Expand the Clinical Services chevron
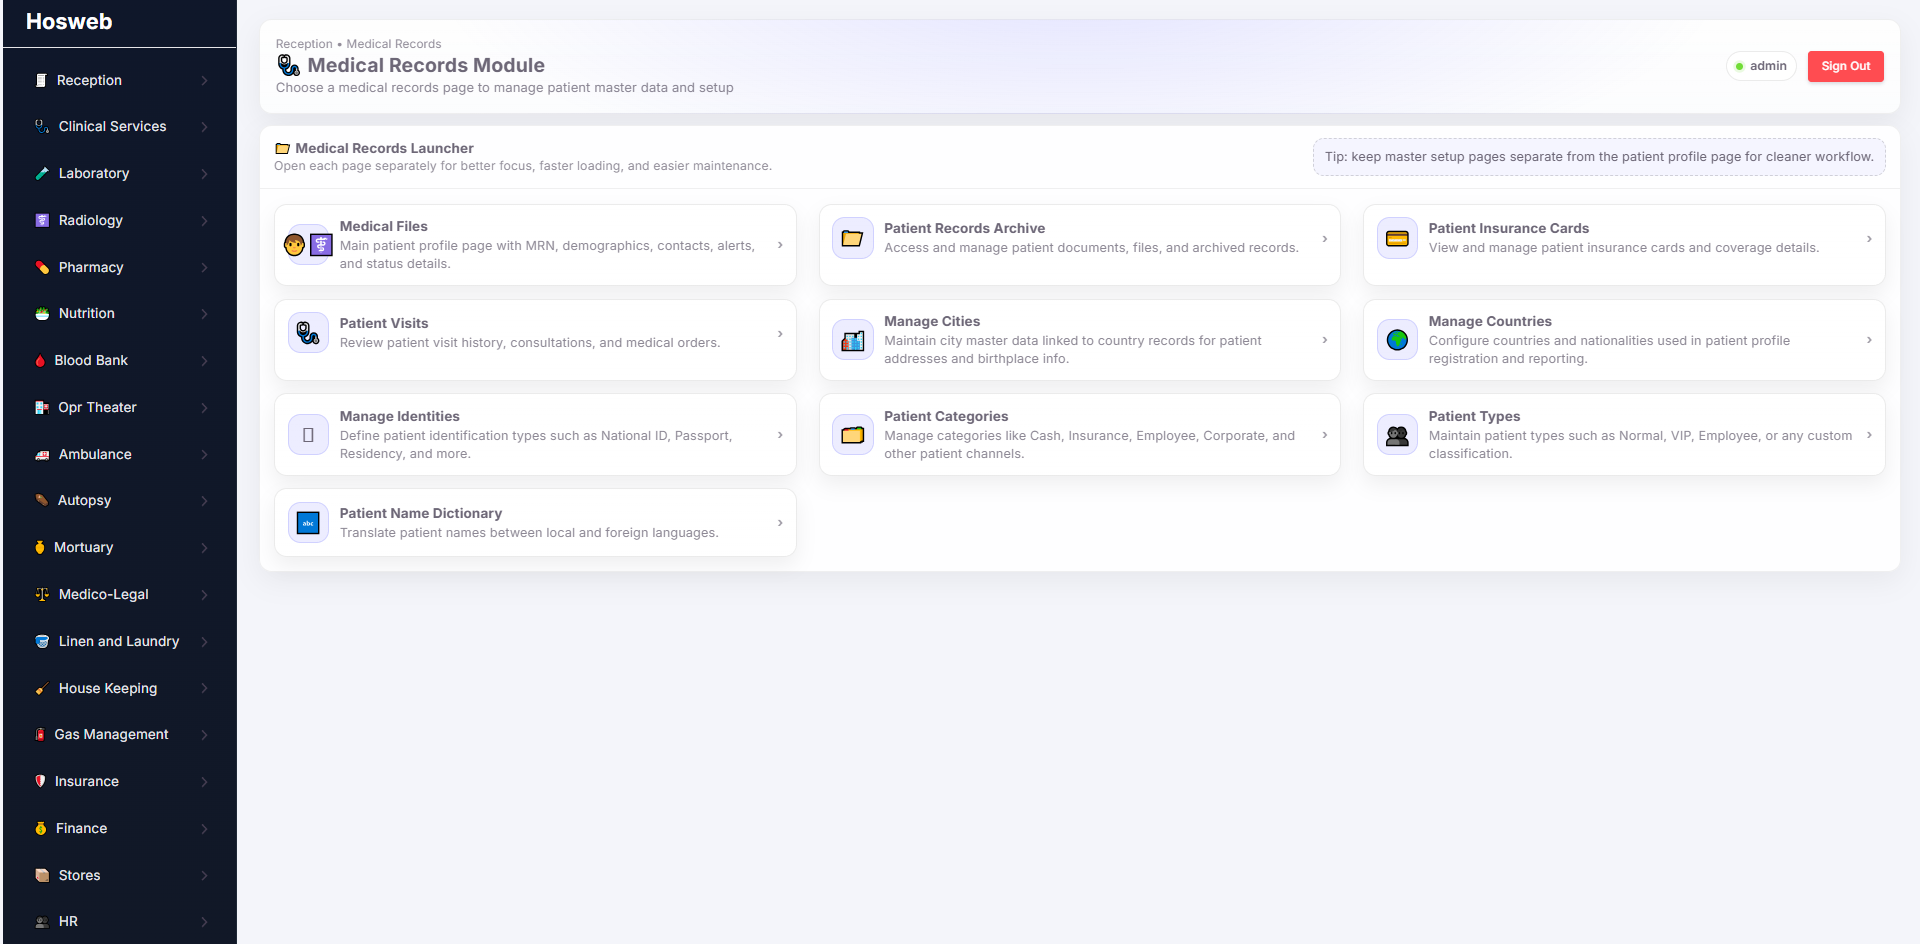1920x944 pixels. (204, 127)
